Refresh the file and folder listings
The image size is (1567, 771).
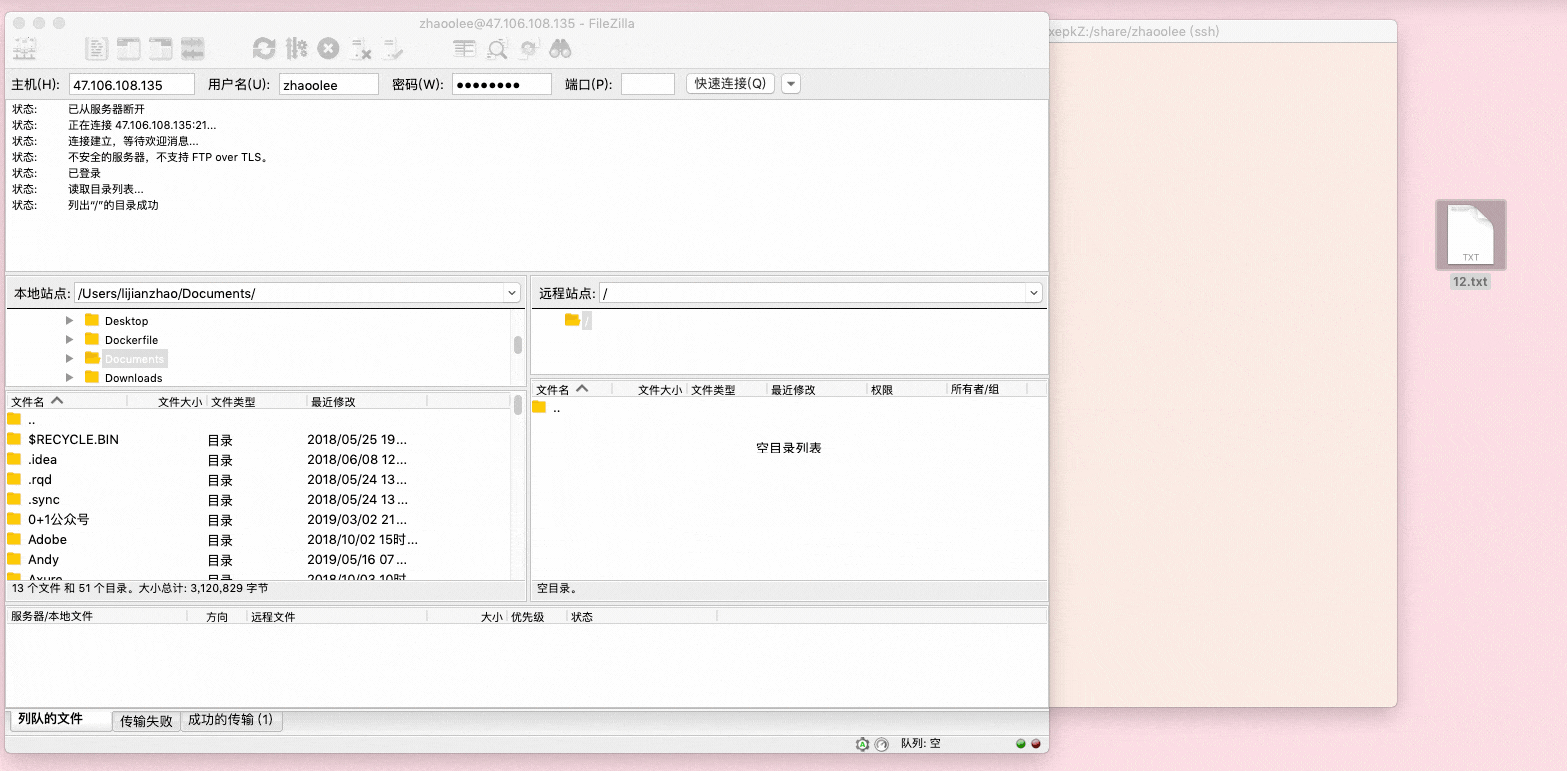pyautogui.click(x=264, y=47)
